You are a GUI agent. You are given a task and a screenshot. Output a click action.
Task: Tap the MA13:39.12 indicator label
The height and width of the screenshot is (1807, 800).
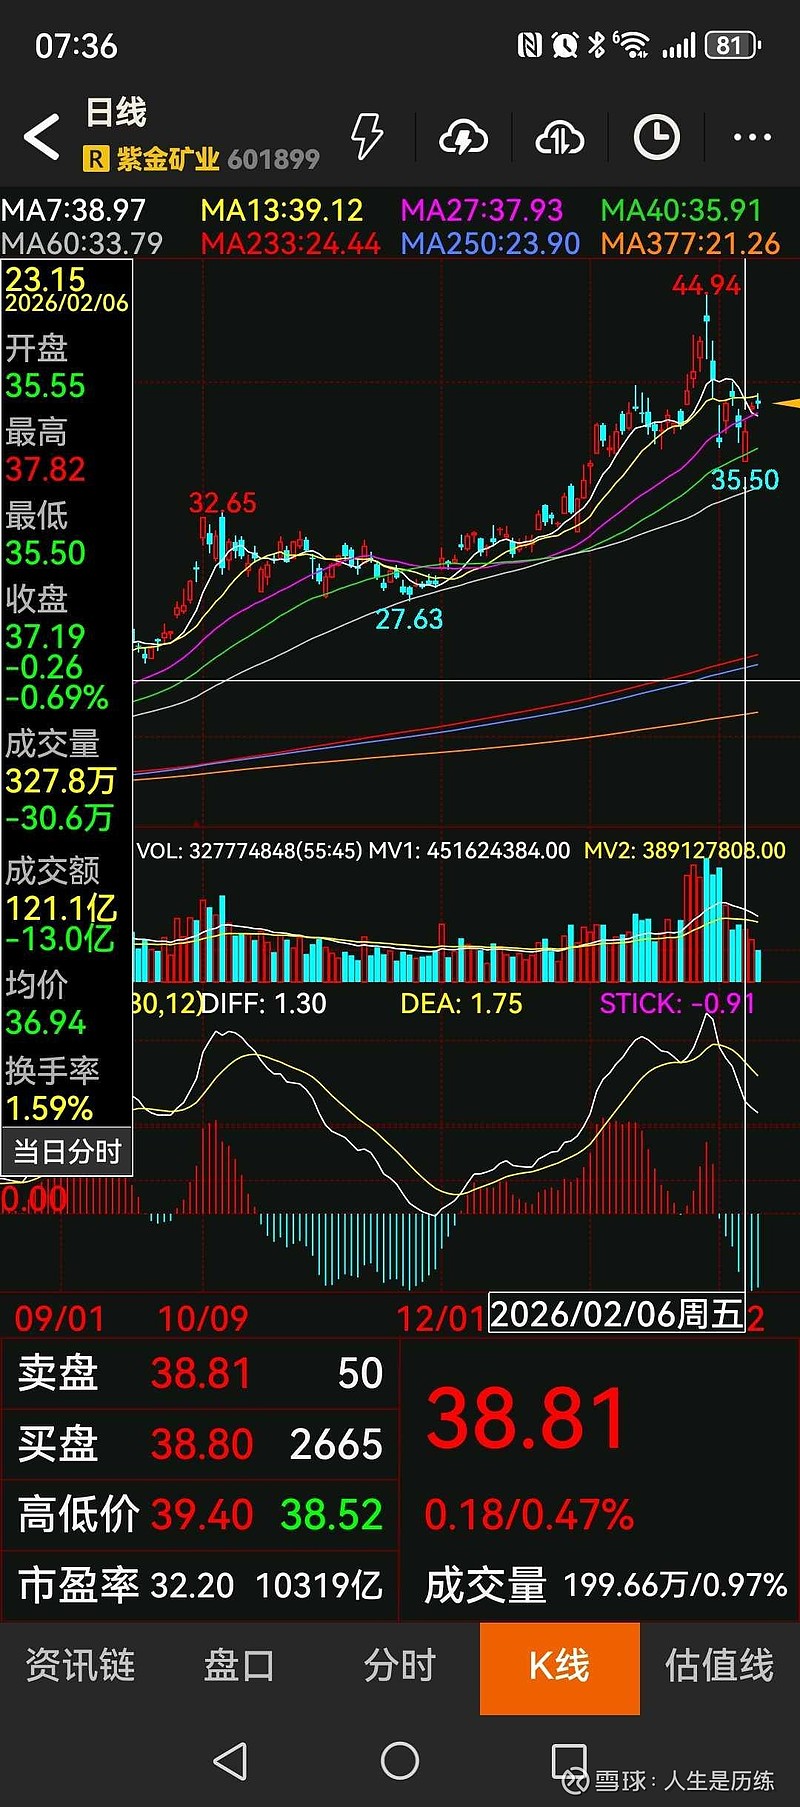click(282, 210)
